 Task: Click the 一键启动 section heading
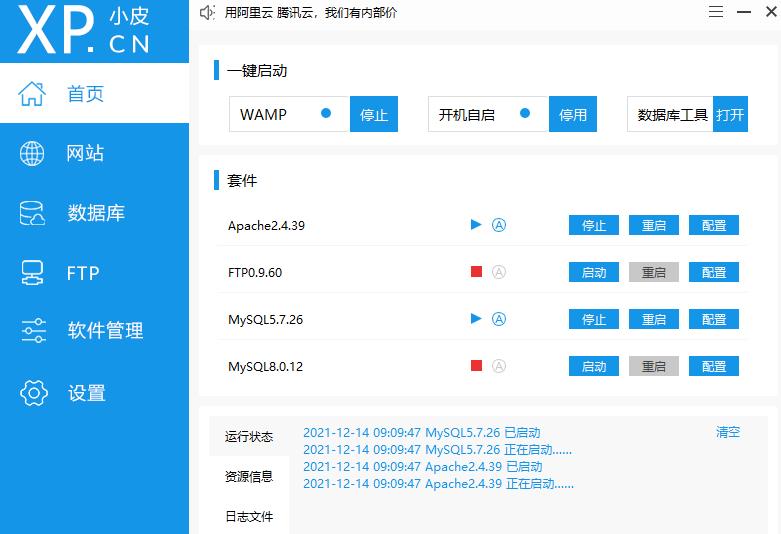(x=257, y=71)
